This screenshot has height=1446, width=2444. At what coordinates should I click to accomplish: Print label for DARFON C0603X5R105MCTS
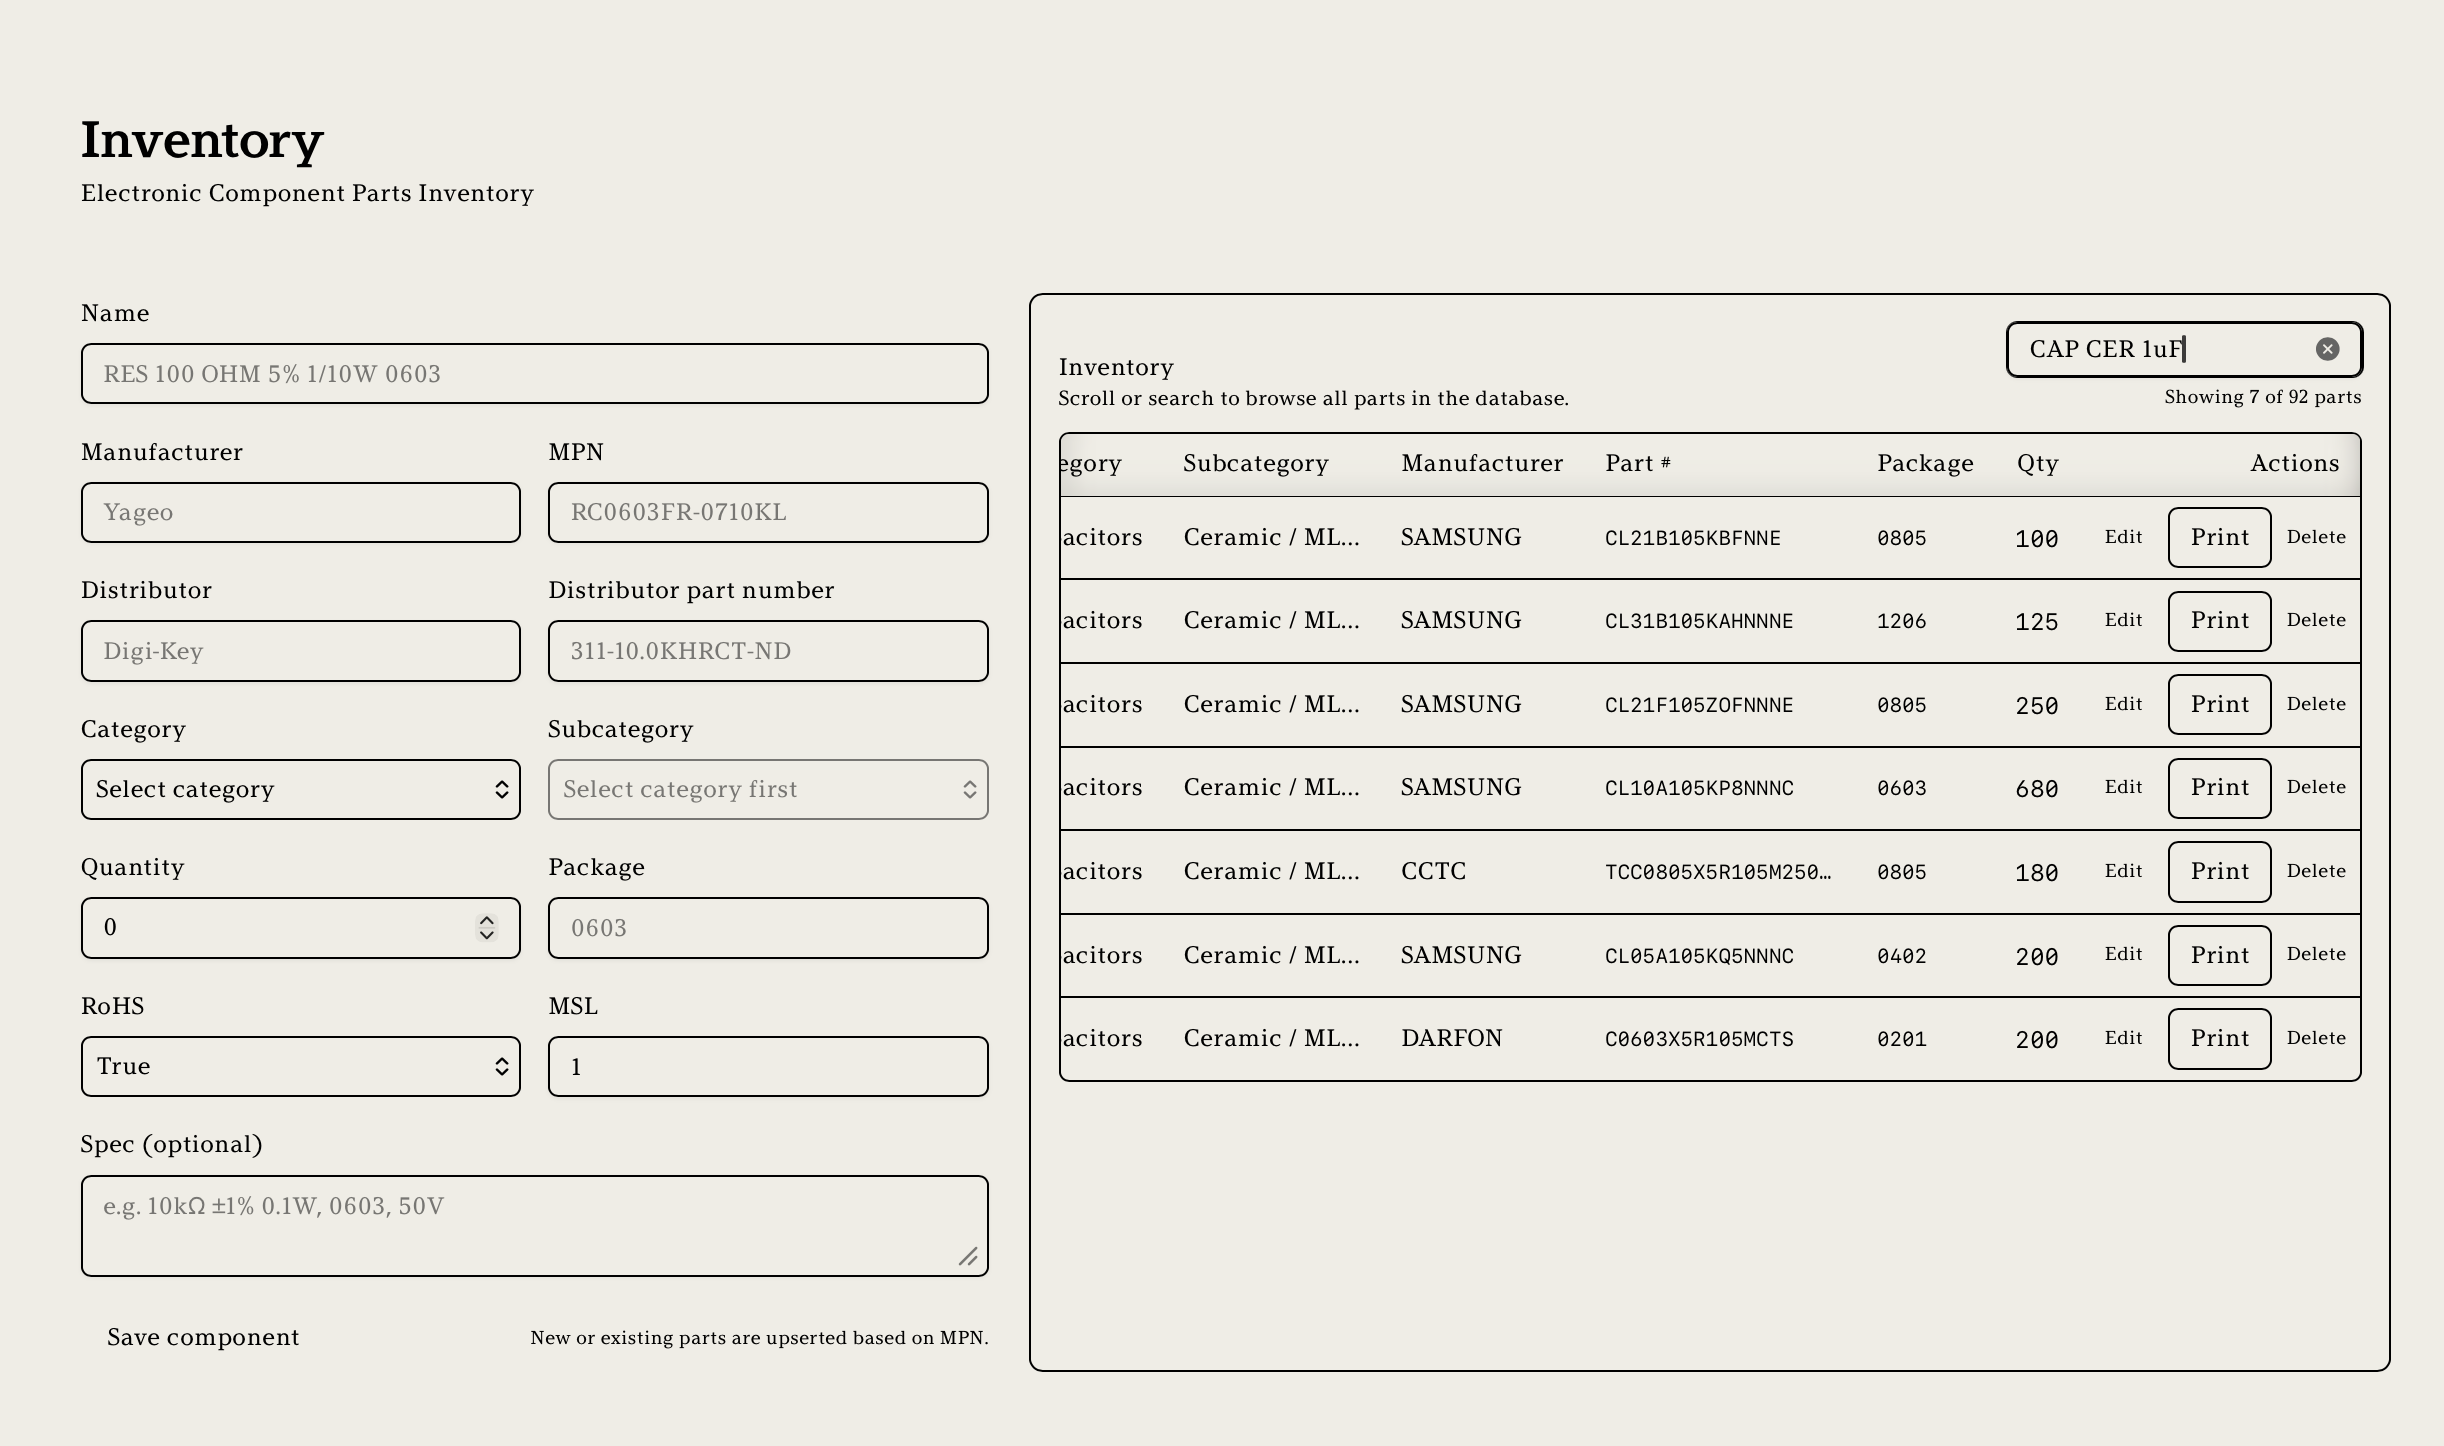[x=2219, y=1038]
